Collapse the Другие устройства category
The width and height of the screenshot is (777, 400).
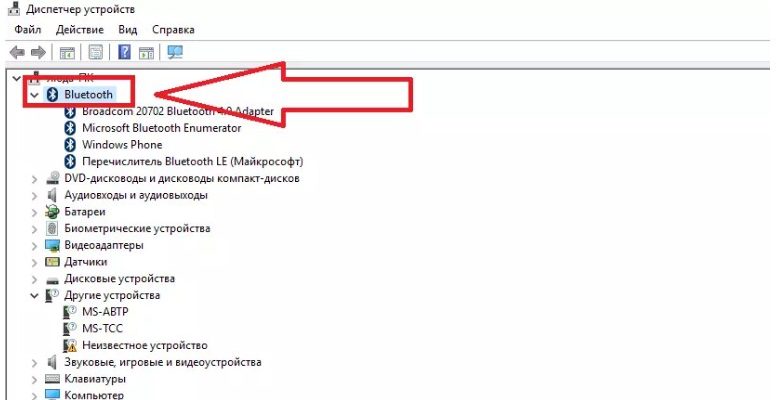click(34, 295)
